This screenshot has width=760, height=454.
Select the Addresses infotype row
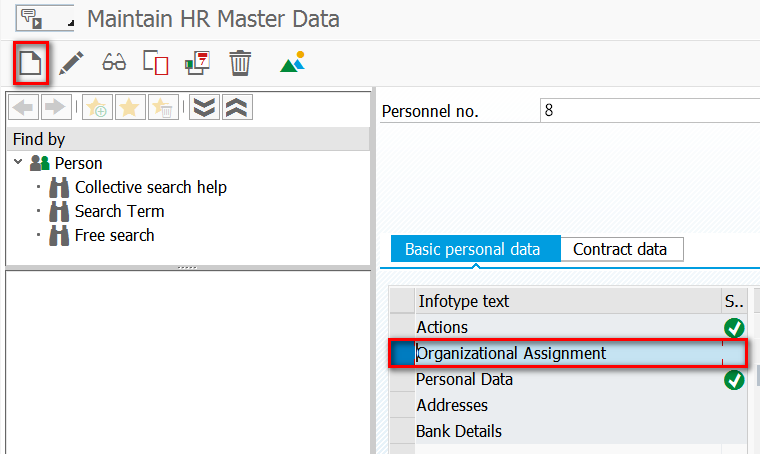[568, 406]
